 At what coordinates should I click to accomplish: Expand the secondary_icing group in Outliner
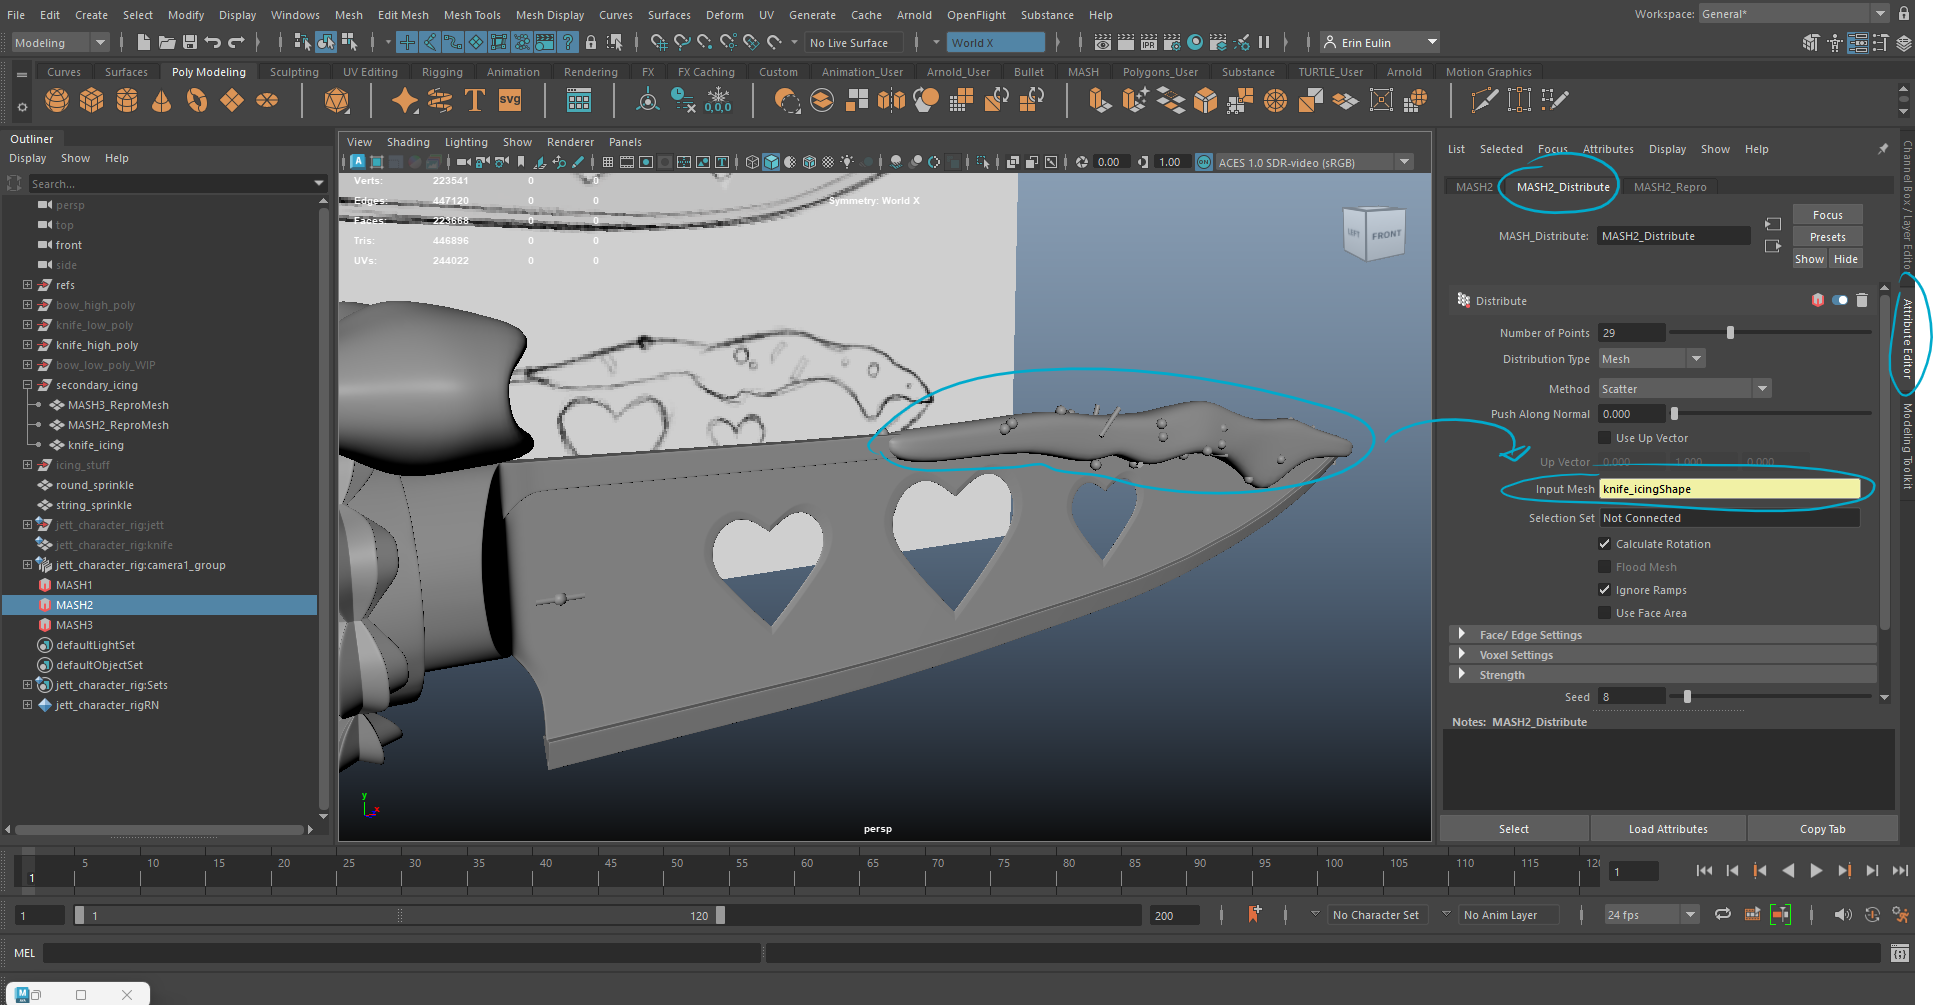pos(28,385)
